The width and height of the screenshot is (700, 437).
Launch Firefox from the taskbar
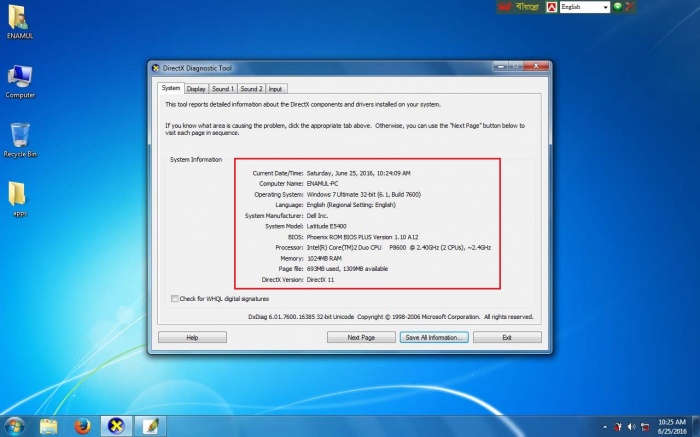(83, 426)
